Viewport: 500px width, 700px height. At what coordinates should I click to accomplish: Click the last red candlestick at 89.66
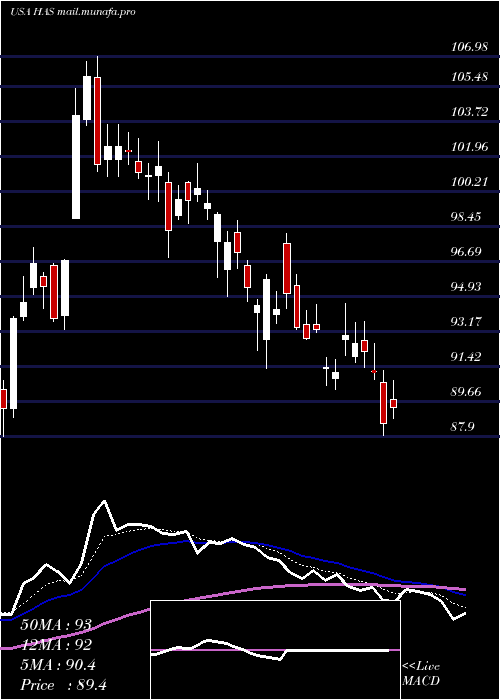(x=393, y=403)
